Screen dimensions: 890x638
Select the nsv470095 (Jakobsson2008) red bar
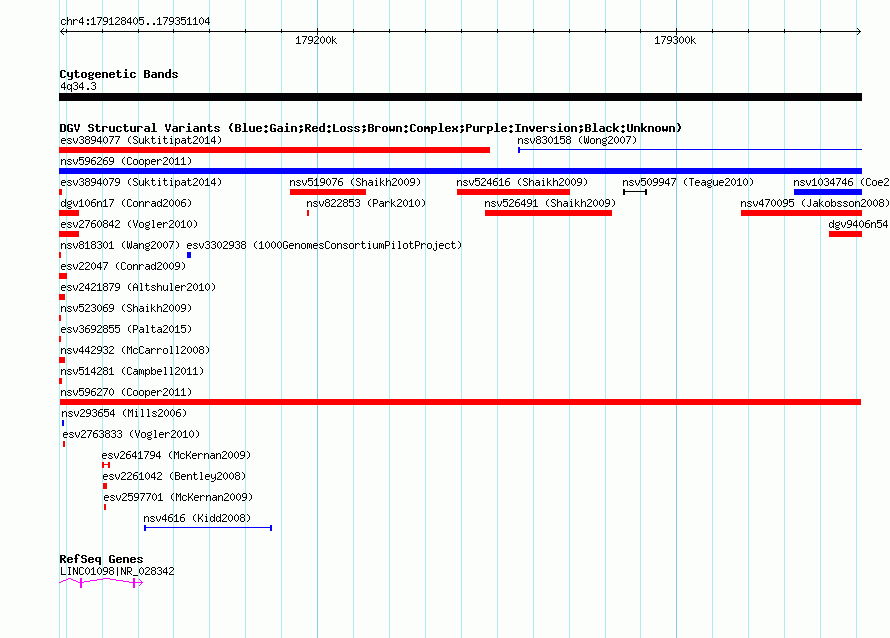(801, 213)
